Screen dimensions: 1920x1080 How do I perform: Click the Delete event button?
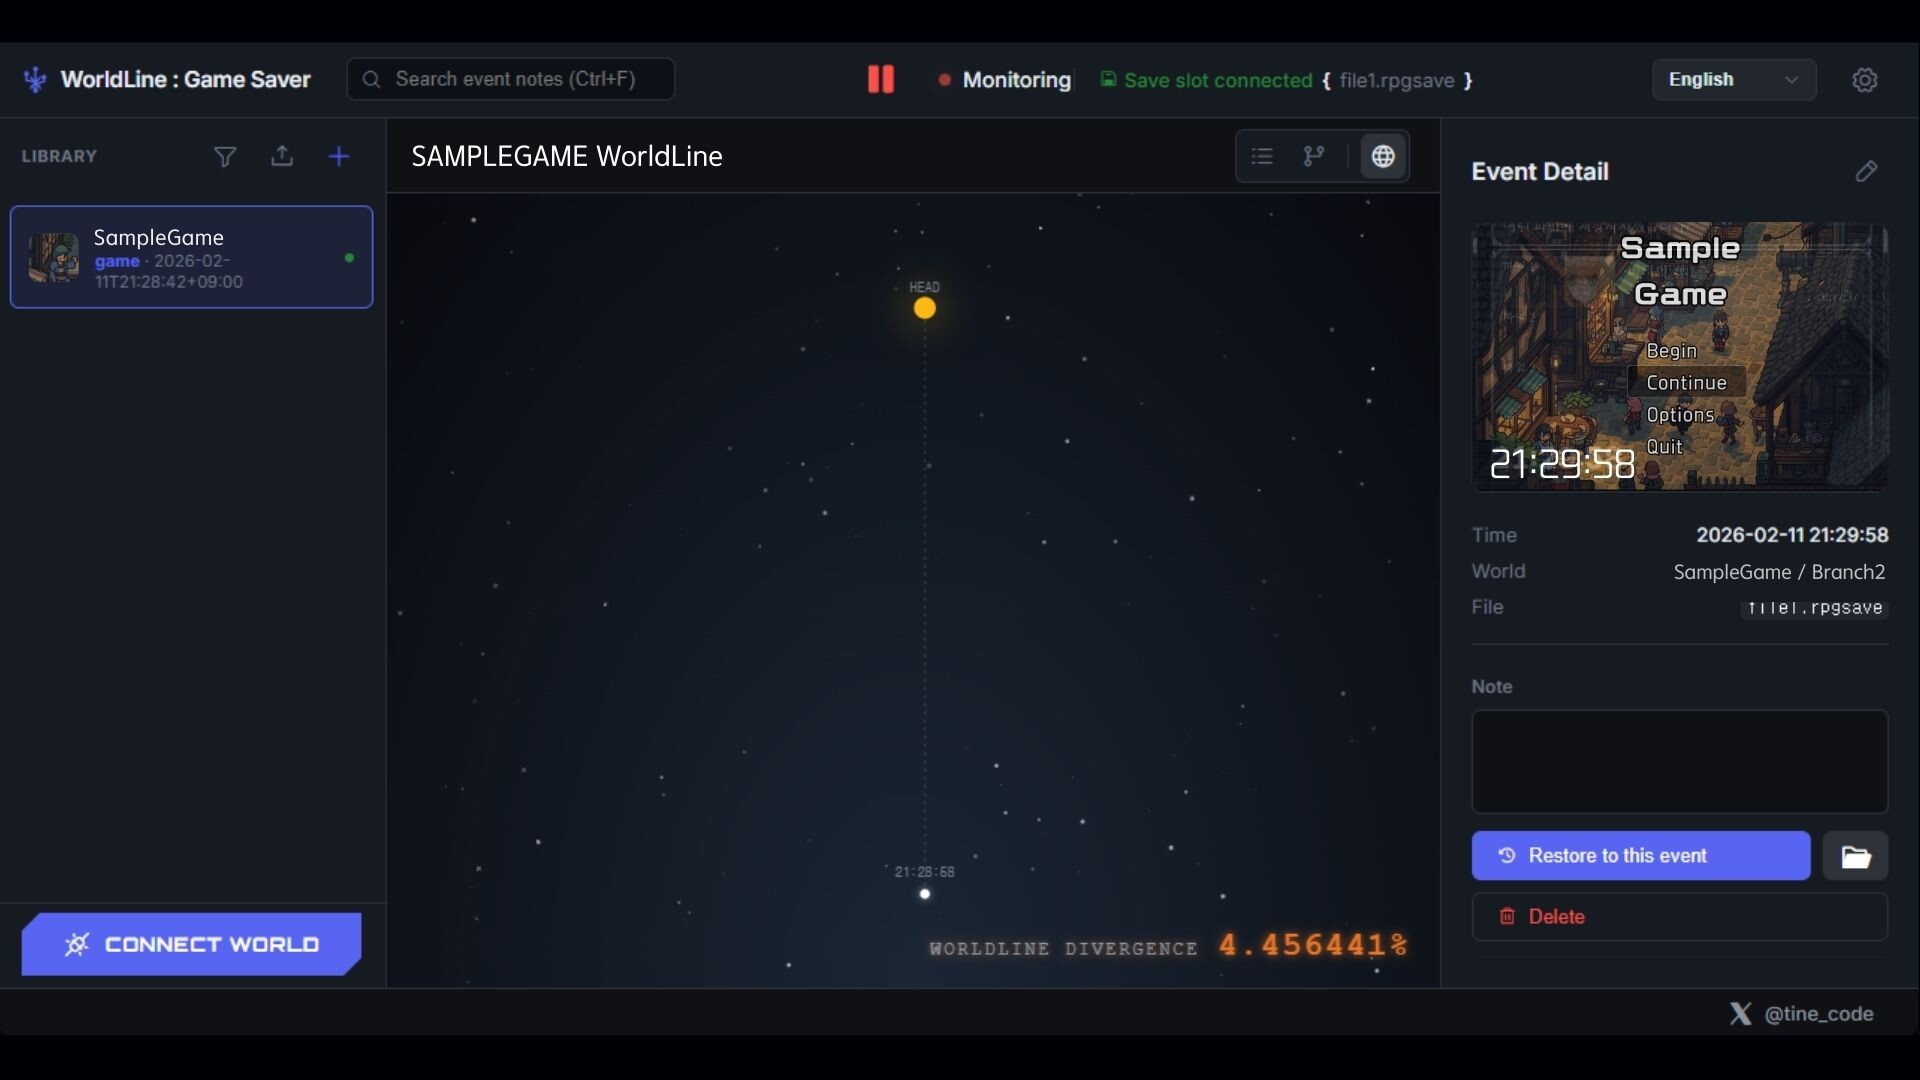point(1679,917)
